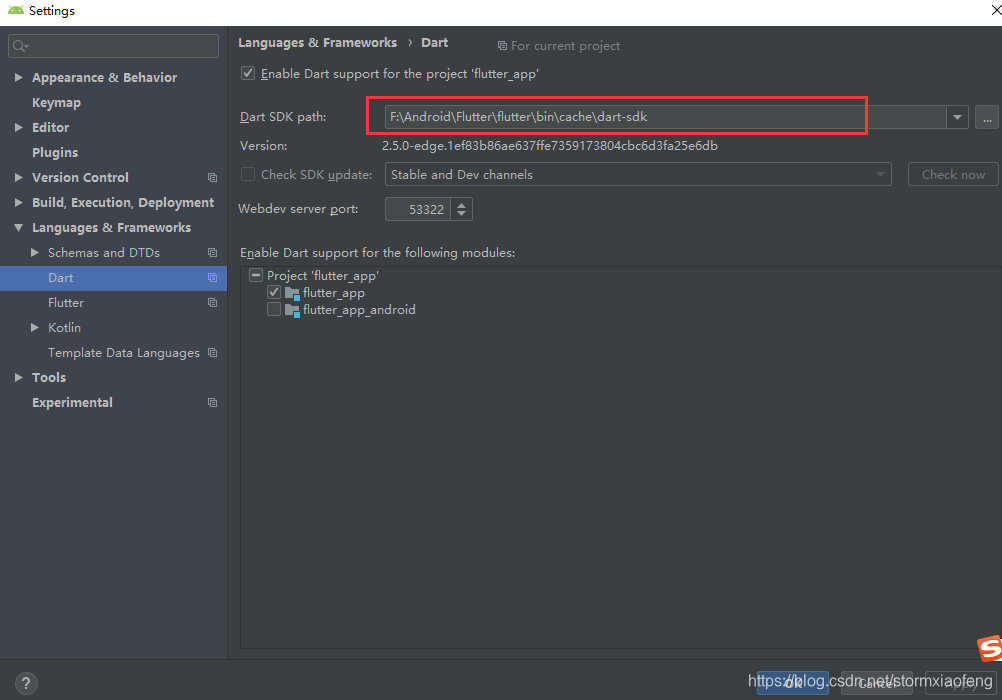Click Languages & Frameworks breadcrumb
The width and height of the screenshot is (1002, 700).
318,43
